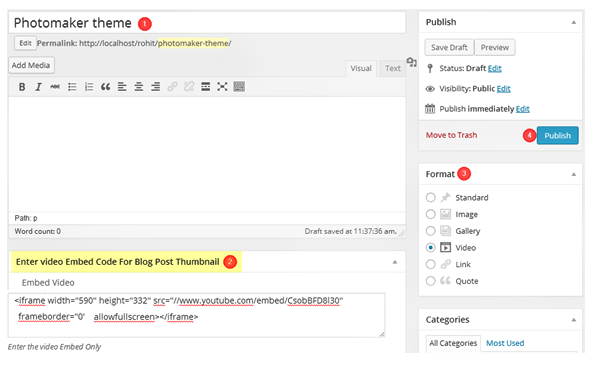Click the 'Word count: 0' text
Viewport: 595px width, 368px height.
tap(38, 231)
